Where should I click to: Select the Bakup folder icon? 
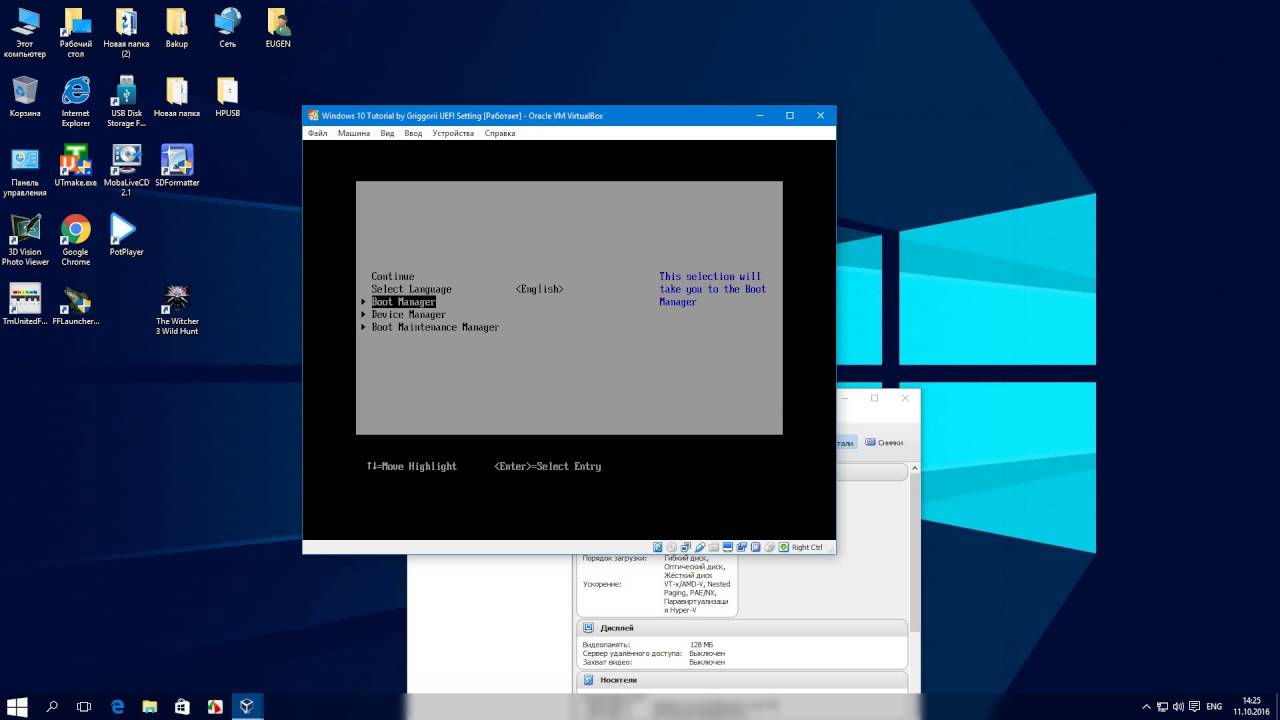point(177,29)
